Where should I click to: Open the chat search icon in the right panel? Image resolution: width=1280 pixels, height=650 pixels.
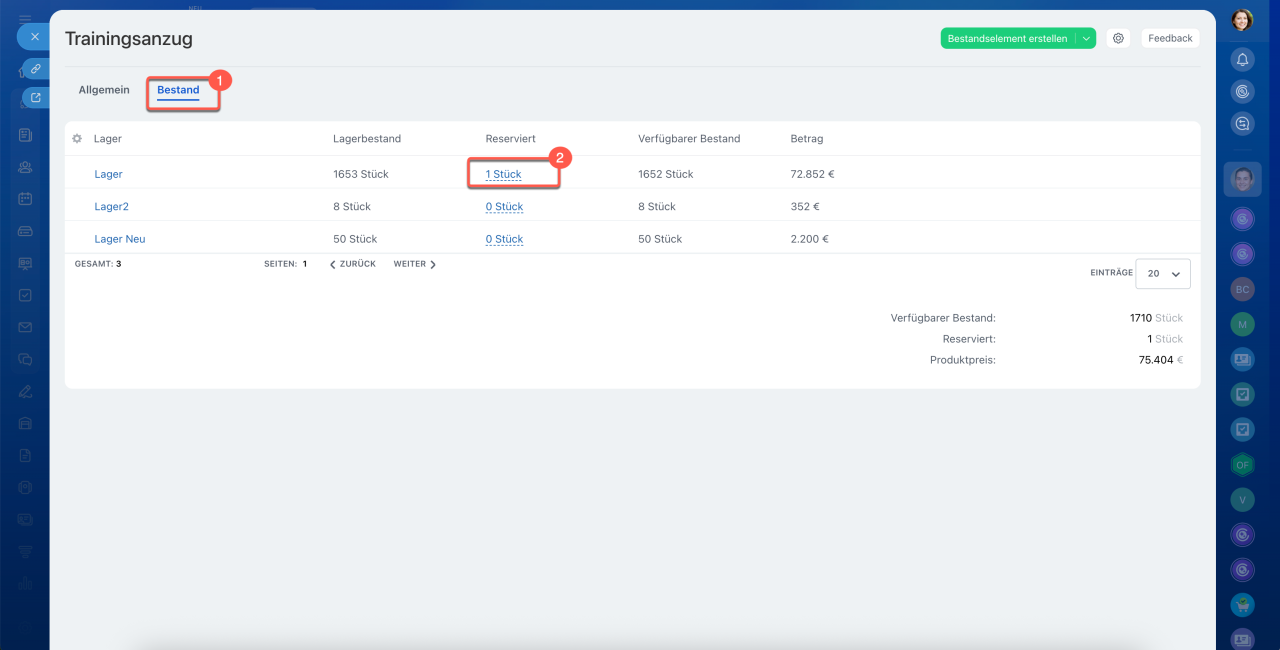pos(1242,124)
